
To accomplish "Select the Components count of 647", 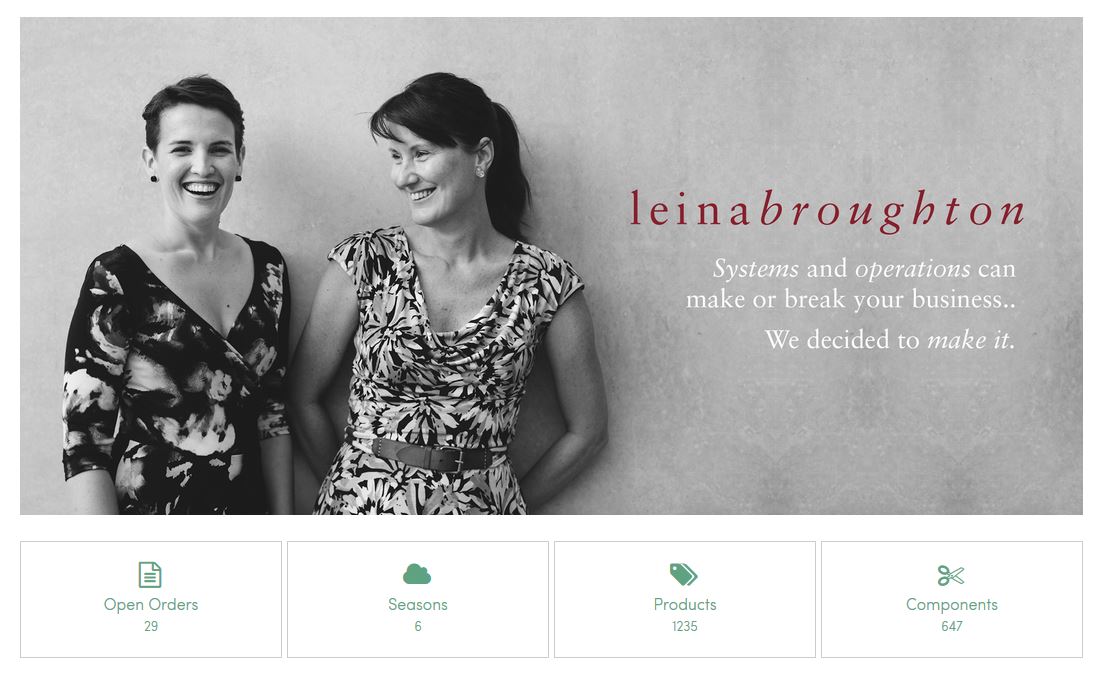I will [951, 626].
